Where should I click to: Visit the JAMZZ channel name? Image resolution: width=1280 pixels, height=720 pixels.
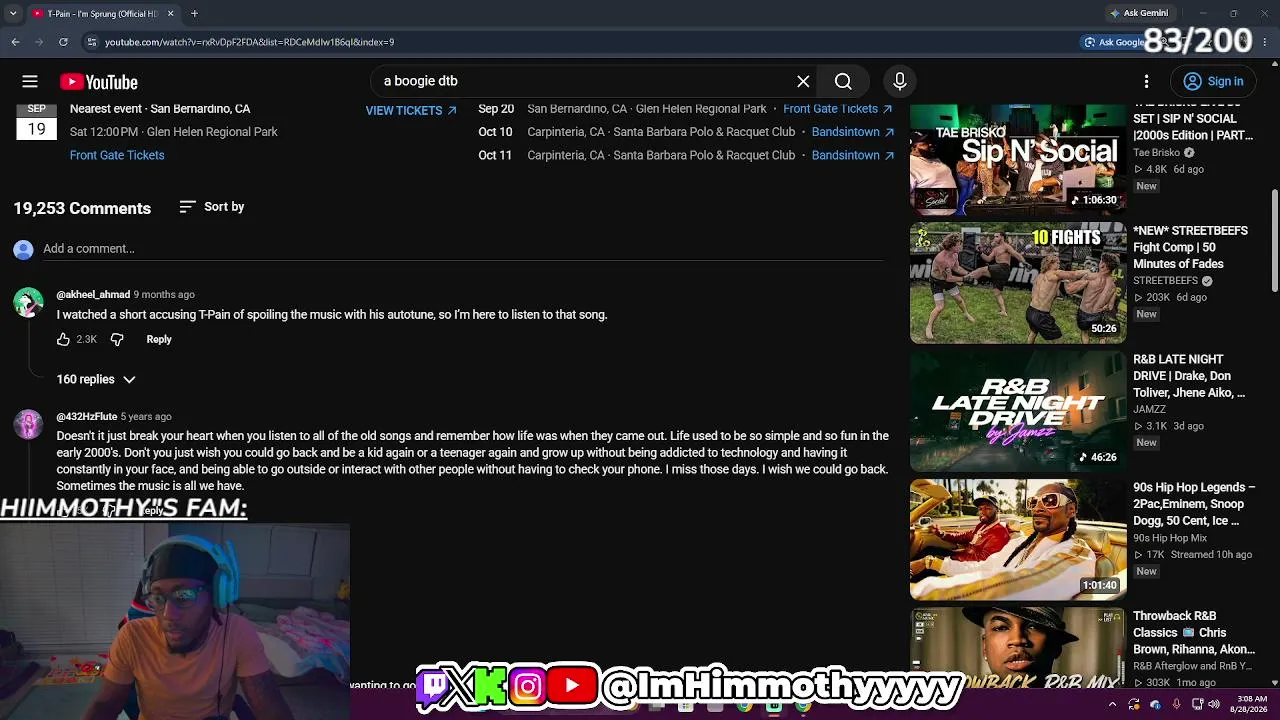(1150, 409)
